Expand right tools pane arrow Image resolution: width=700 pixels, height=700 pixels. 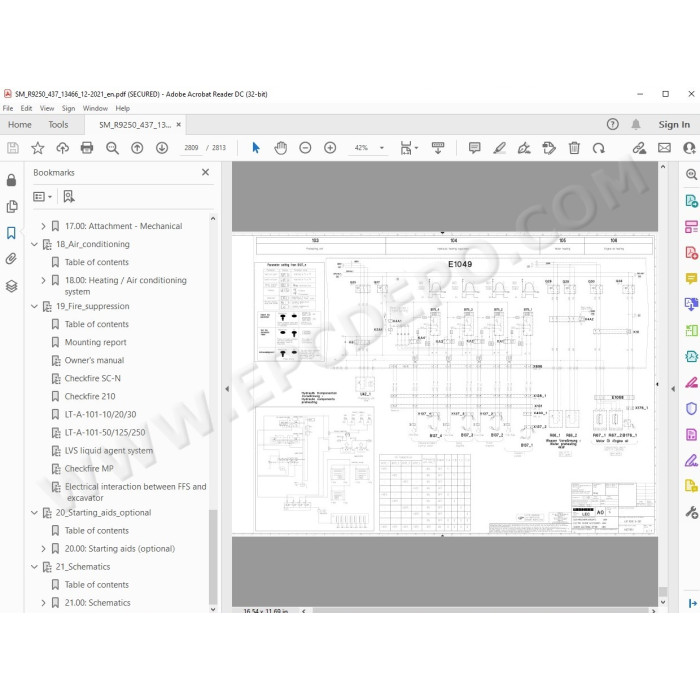coord(673,389)
